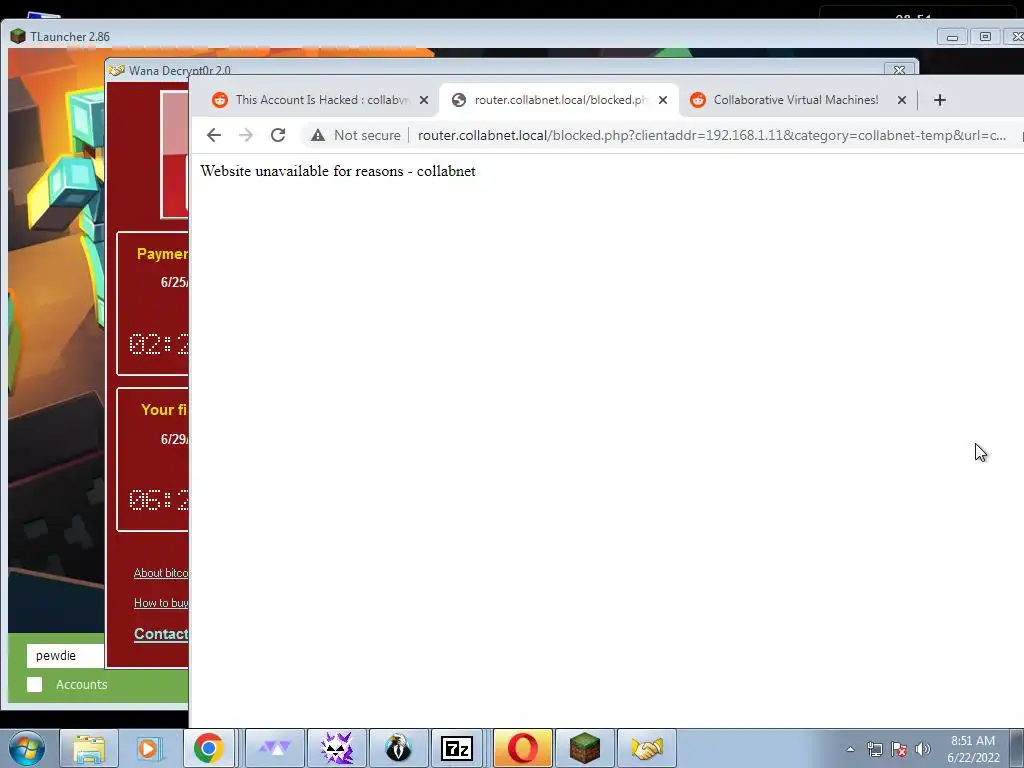Image resolution: width=1024 pixels, height=768 pixels.
Task: Open 7-Zip from the taskbar
Action: click(457, 748)
